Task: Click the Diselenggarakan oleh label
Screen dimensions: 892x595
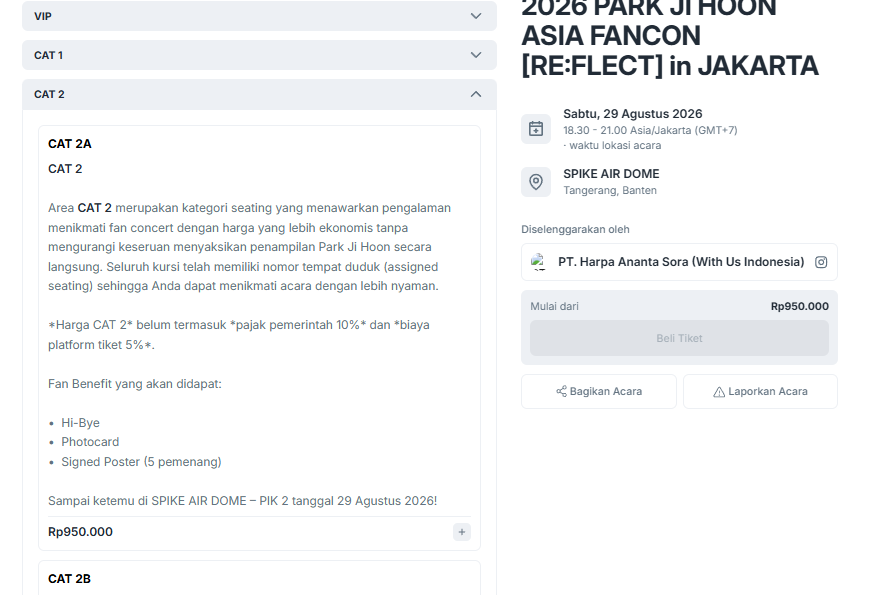Action: point(575,229)
